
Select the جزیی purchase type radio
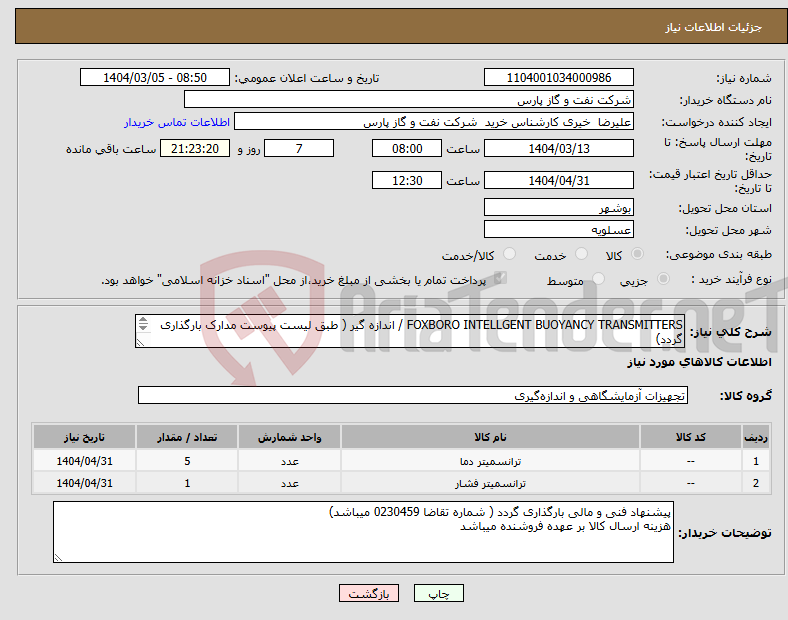tap(663, 278)
